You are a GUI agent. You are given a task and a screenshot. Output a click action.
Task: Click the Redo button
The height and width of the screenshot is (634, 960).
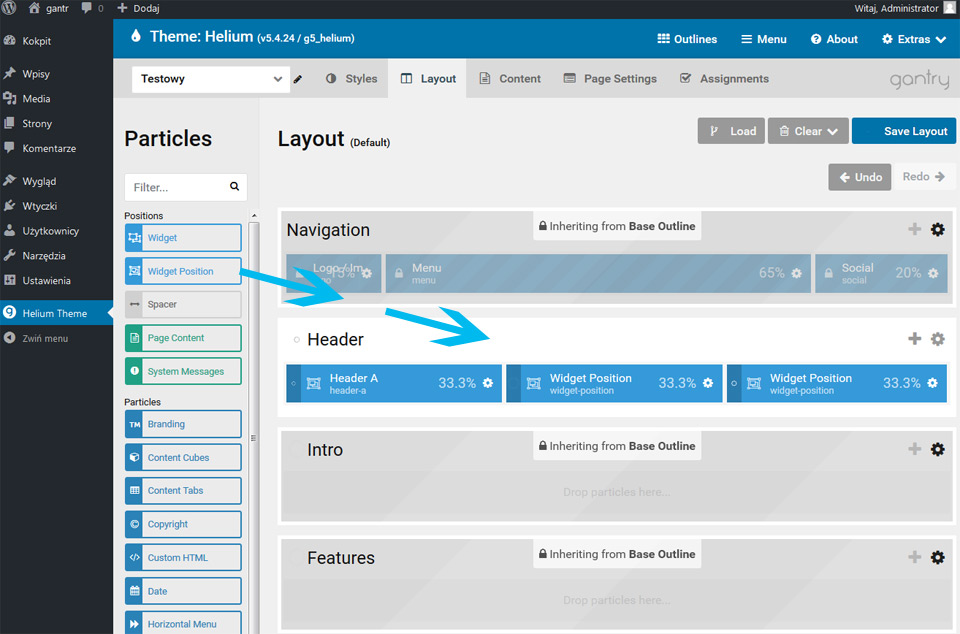(x=923, y=177)
